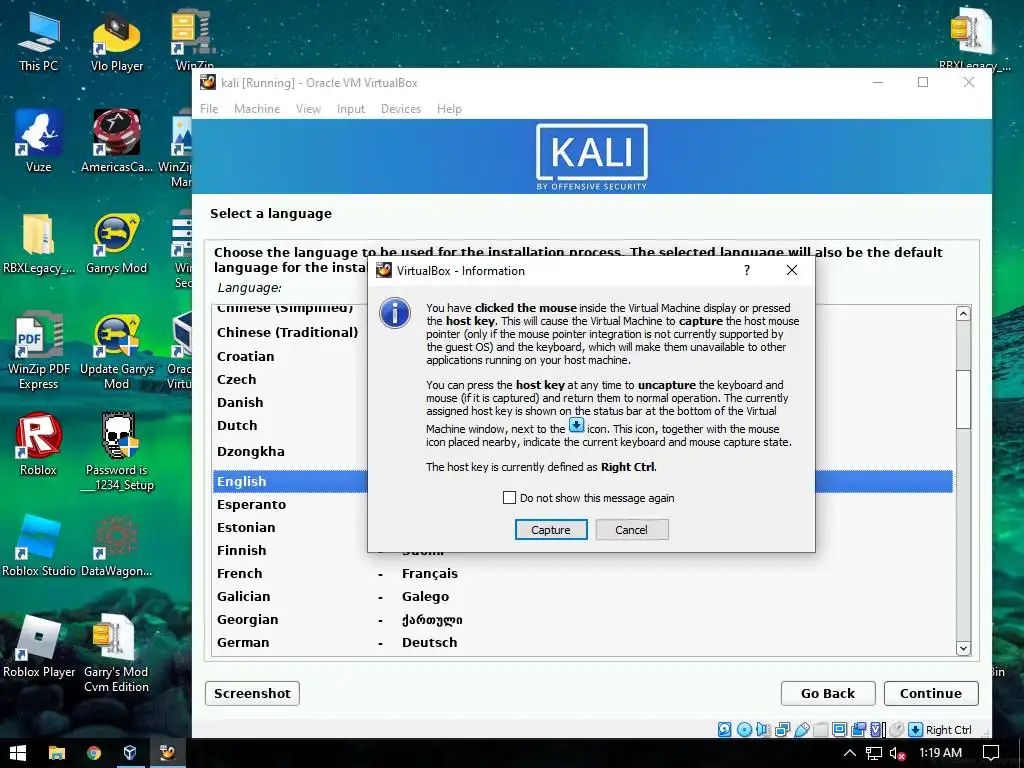
Task: Expand the hidden system tray icons chevron
Action: click(850, 754)
